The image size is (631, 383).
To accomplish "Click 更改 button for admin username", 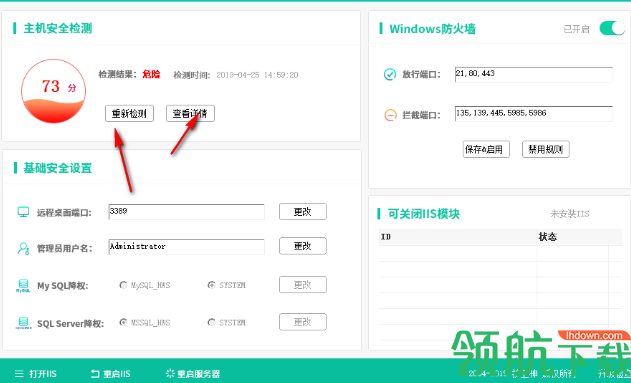I will point(303,246).
